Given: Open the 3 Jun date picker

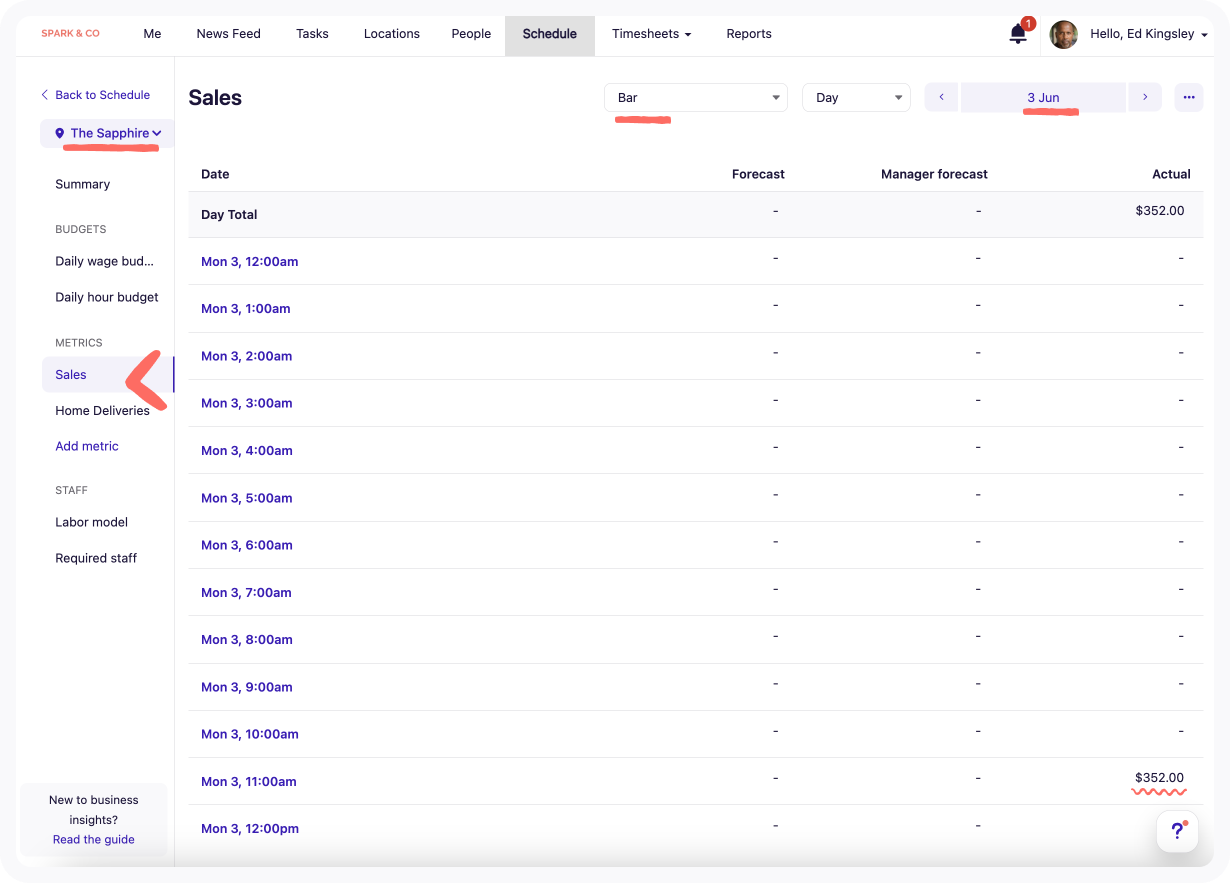Looking at the screenshot, I should (x=1043, y=97).
